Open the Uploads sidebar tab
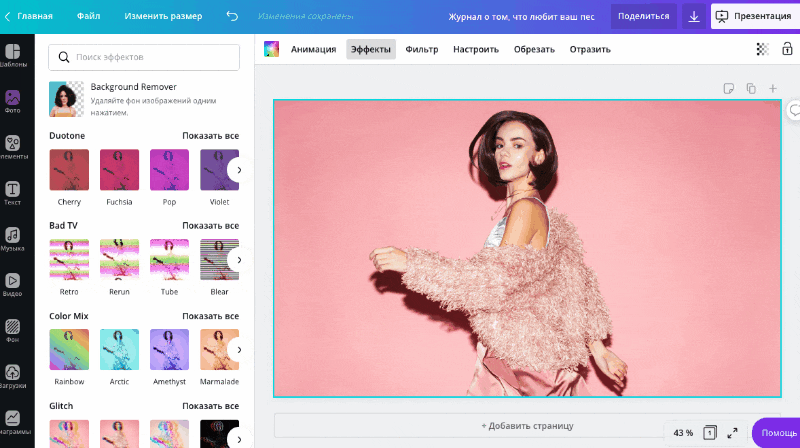 click(13, 377)
